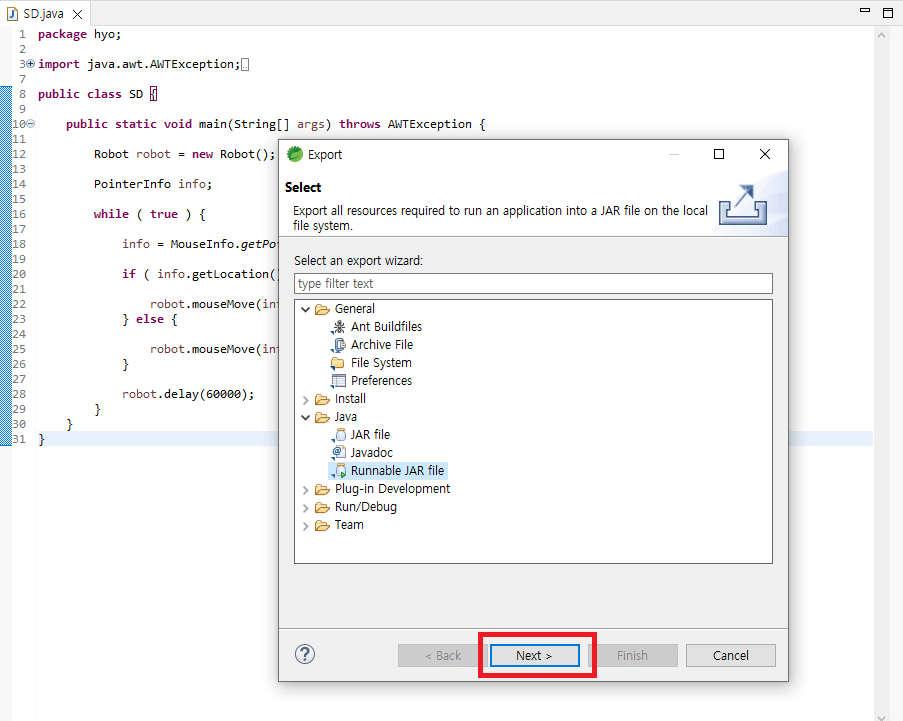The image size is (903, 721).
Task: Collapse the General folder in wizard tree
Action: tap(305, 309)
